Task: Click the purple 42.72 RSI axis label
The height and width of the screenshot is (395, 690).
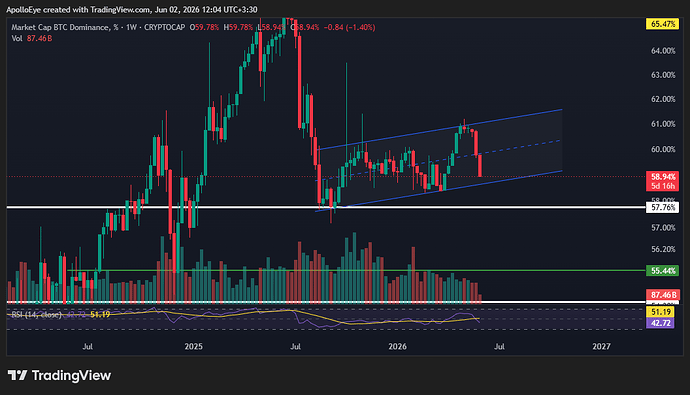Action: click(660, 323)
